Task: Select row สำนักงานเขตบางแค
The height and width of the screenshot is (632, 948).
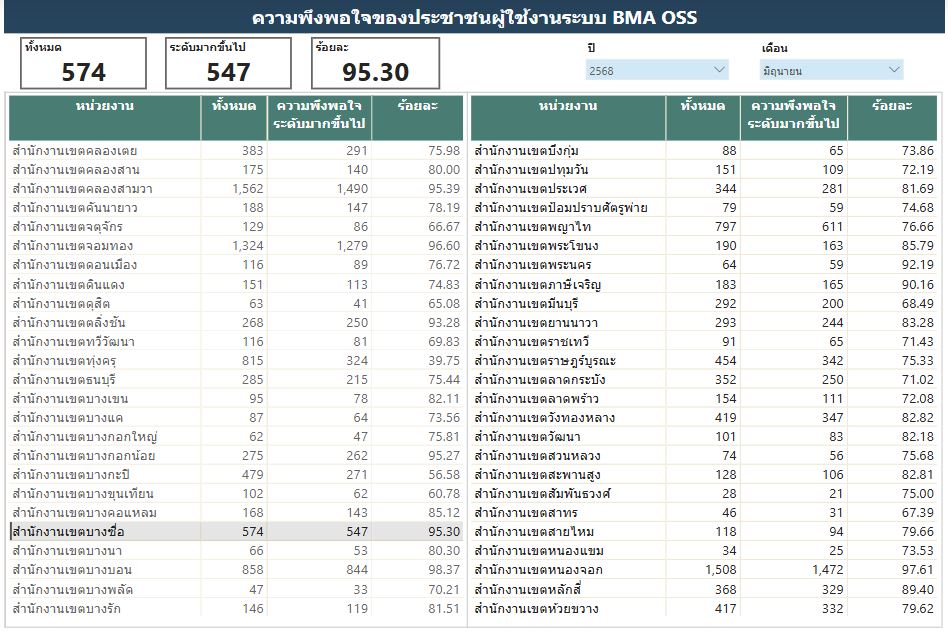Action: pos(236,417)
